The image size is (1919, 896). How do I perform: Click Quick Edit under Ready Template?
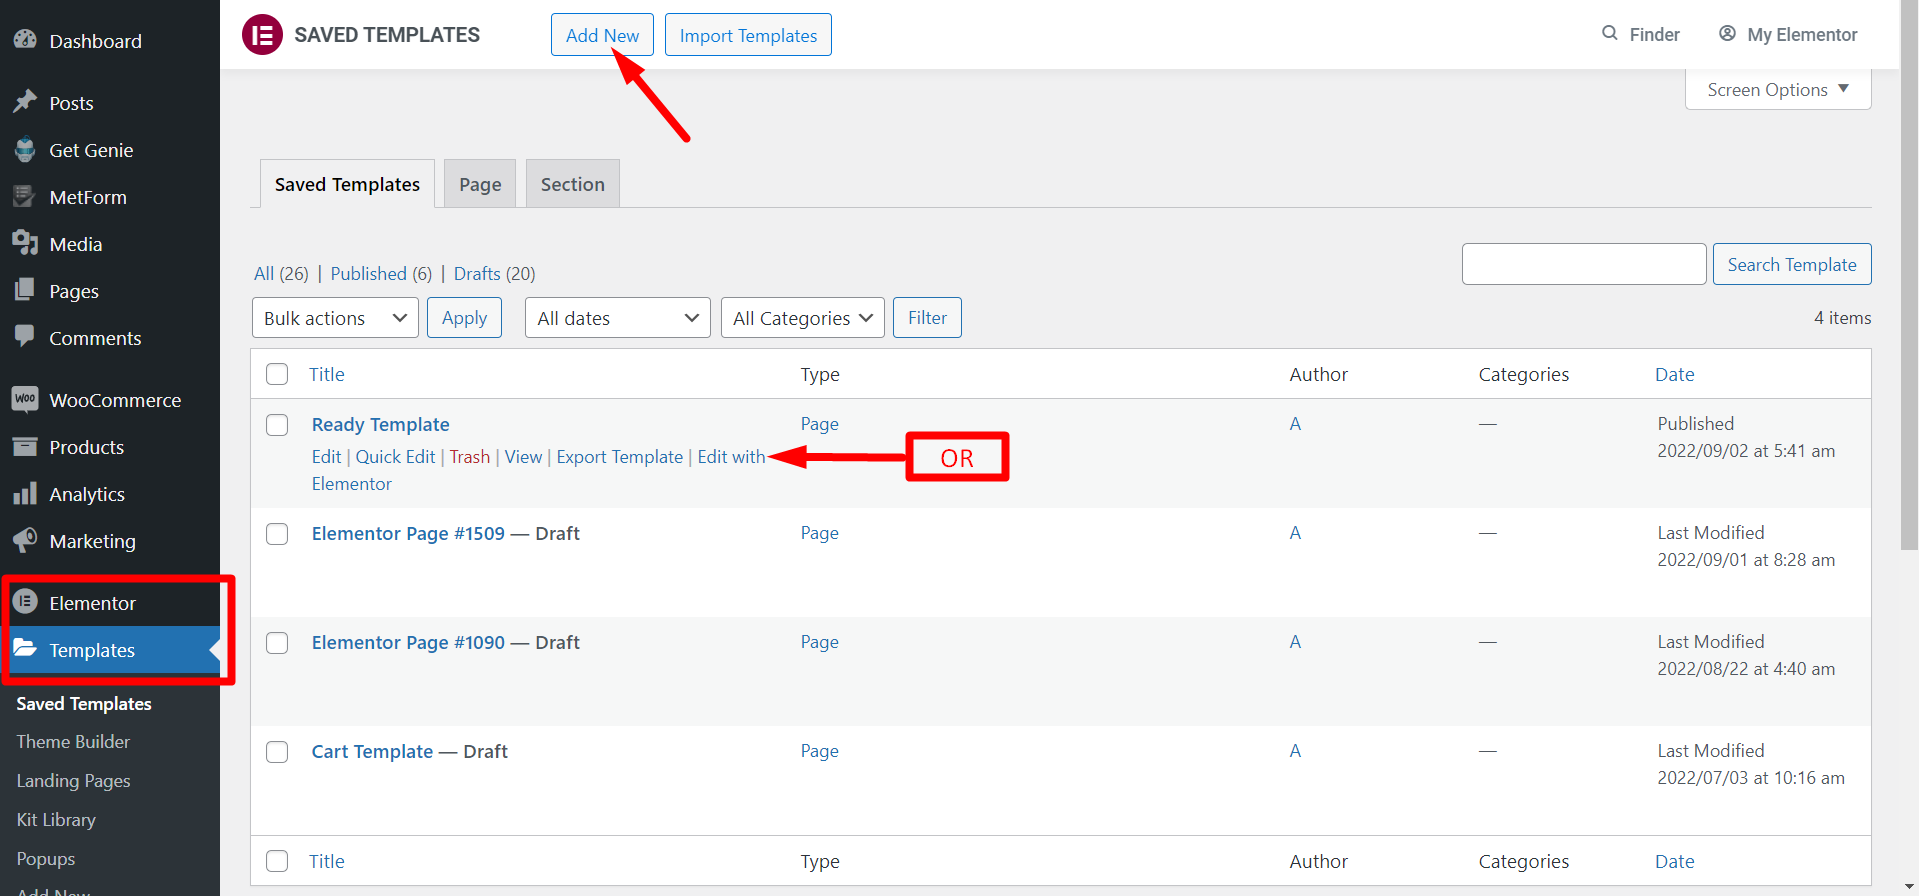tap(395, 457)
